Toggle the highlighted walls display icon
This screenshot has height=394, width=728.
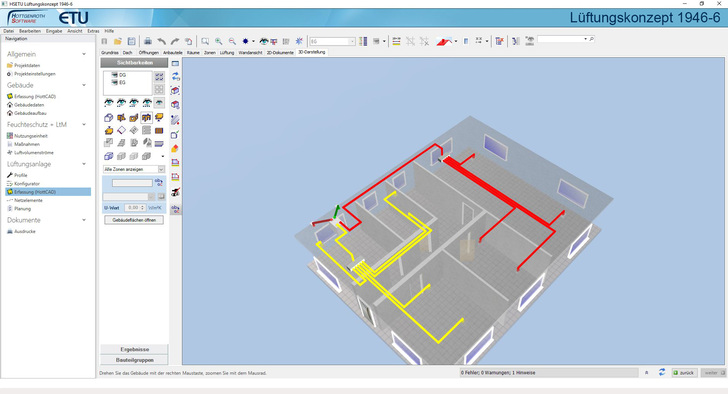point(147,118)
